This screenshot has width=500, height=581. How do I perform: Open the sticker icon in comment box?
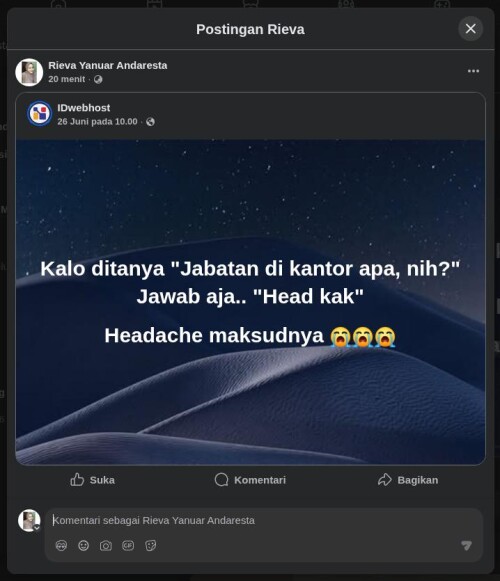coord(150,545)
